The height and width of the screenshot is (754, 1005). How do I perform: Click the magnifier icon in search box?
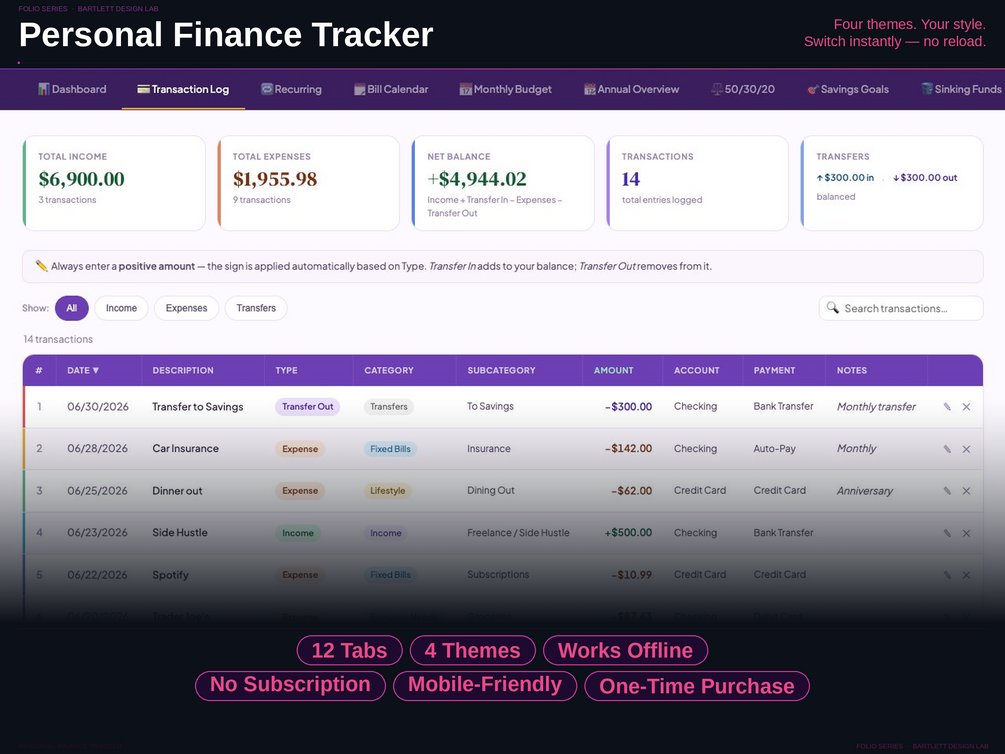(833, 308)
